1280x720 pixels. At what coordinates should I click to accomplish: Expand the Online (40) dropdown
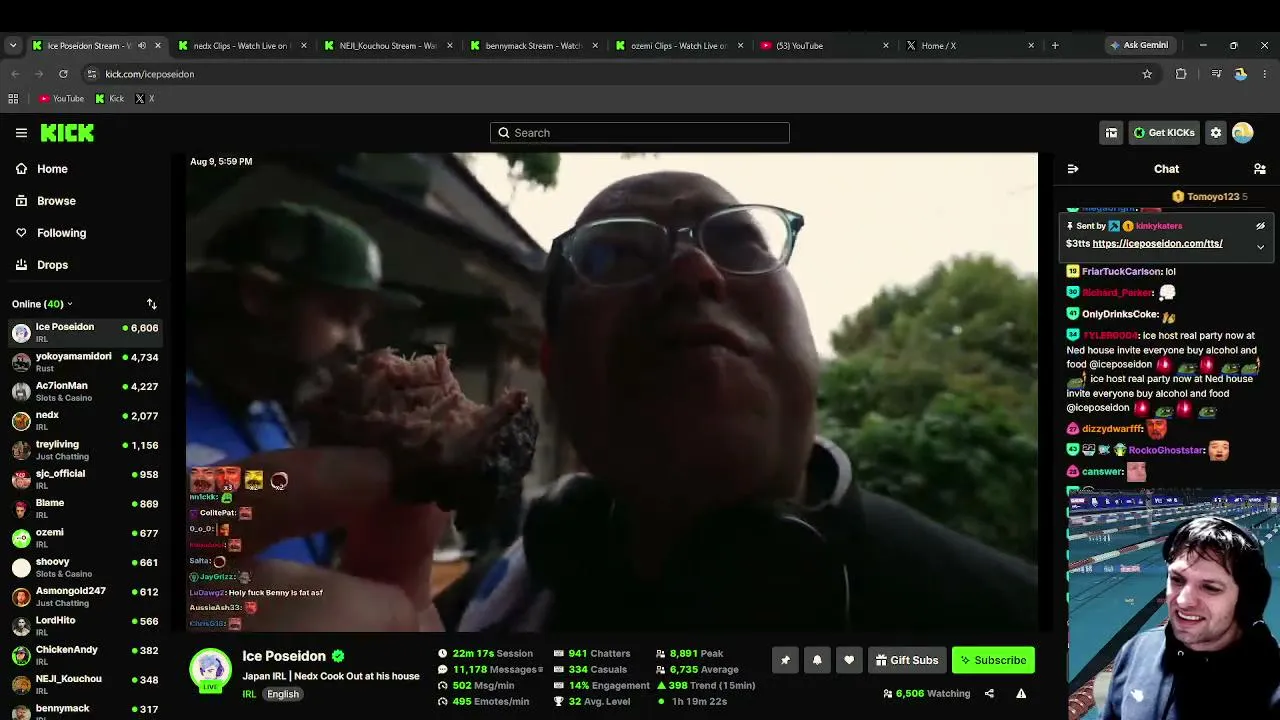pyautogui.click(x=42, y=304)
